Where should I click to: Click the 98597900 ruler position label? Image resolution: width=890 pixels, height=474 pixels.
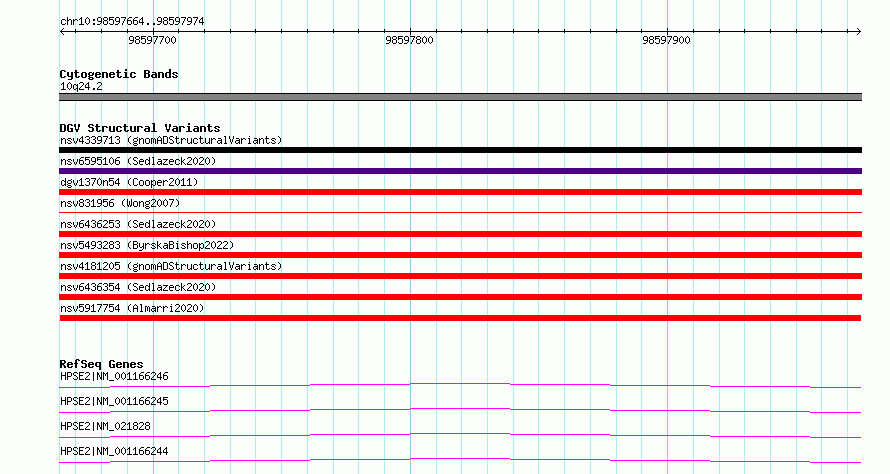click(666, 40)
